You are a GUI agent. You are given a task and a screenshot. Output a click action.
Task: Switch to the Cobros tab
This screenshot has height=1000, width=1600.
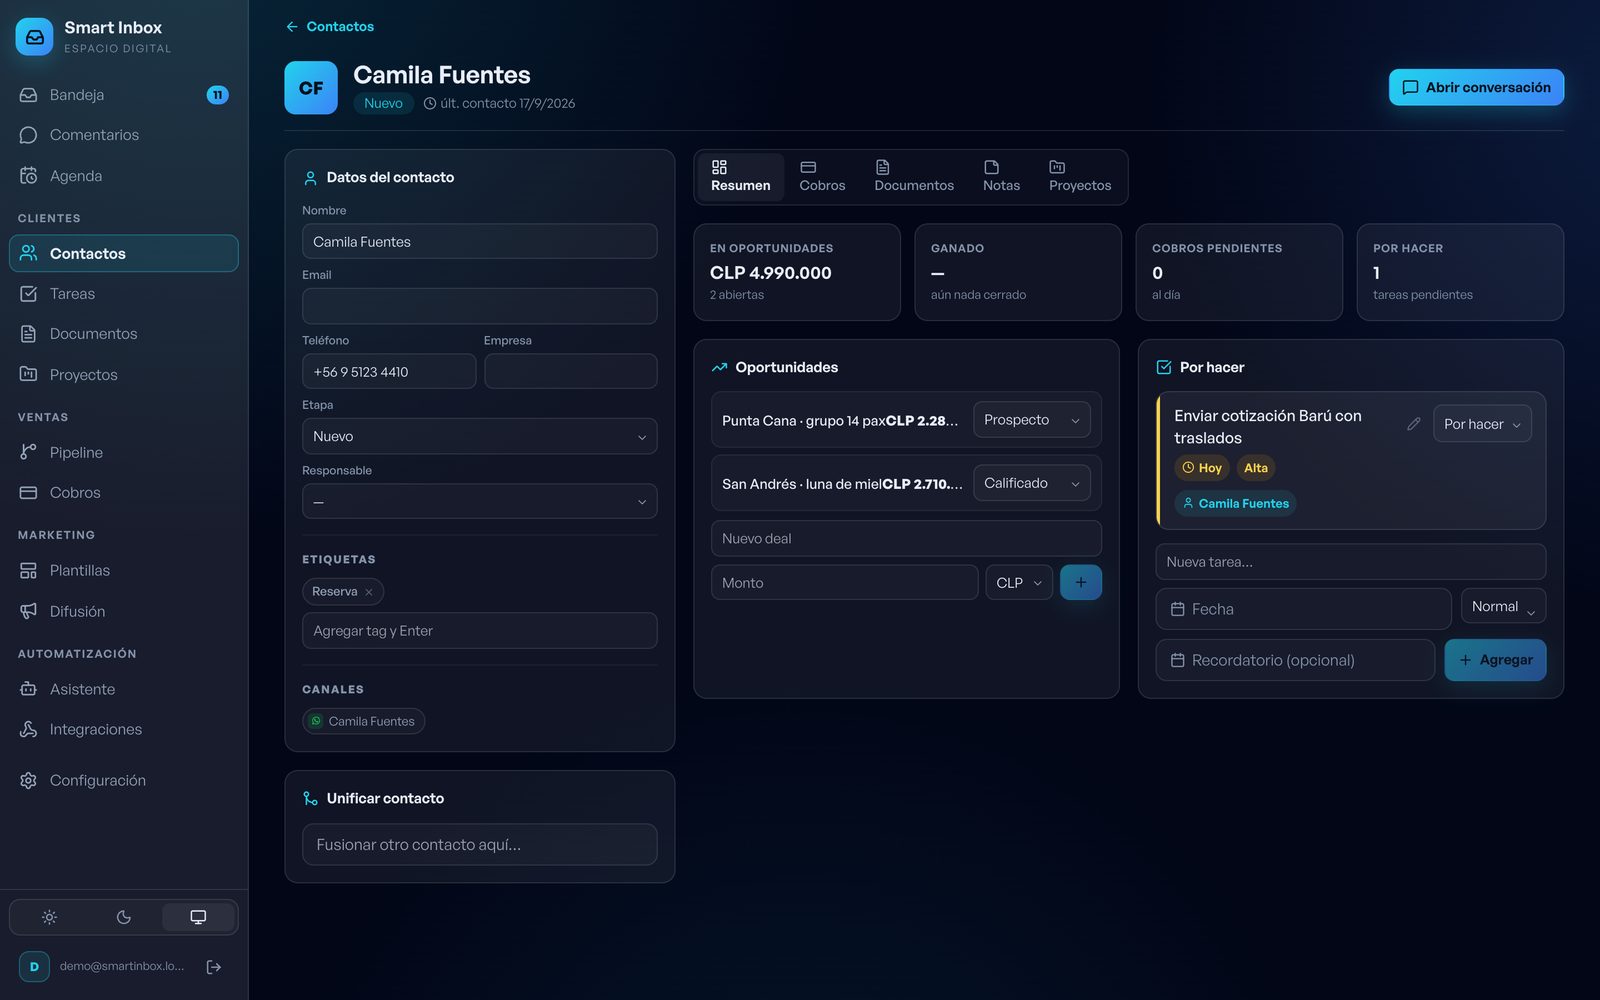[x=822, y=177]
